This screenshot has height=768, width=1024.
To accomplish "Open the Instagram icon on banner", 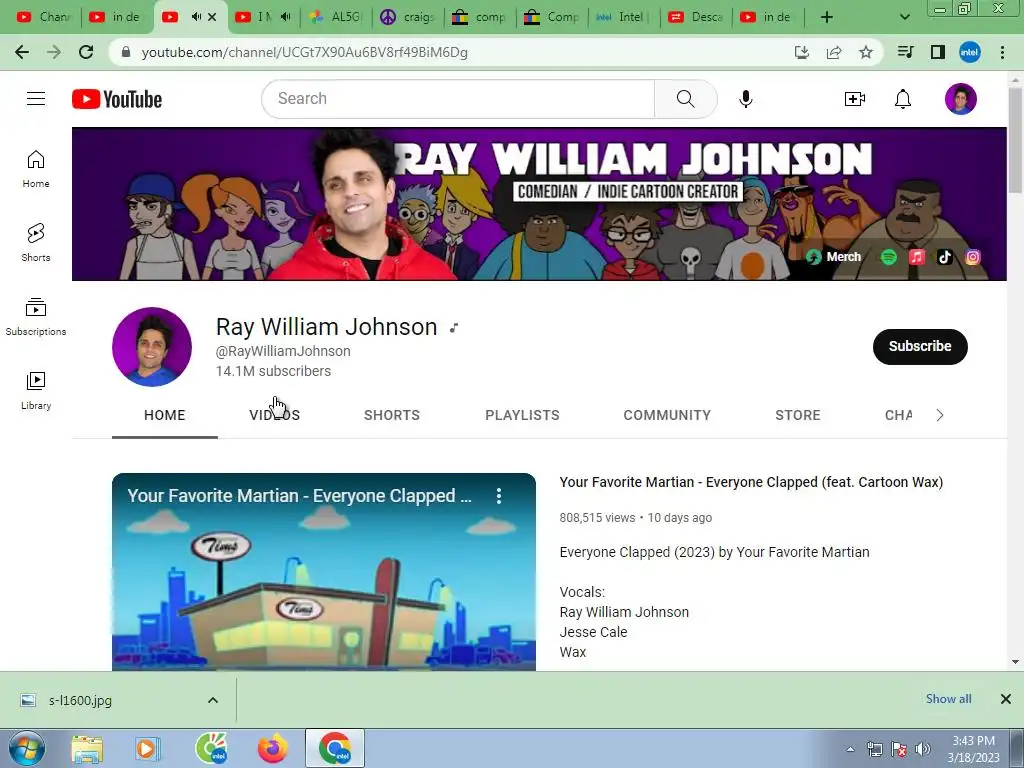I will 973,257.
